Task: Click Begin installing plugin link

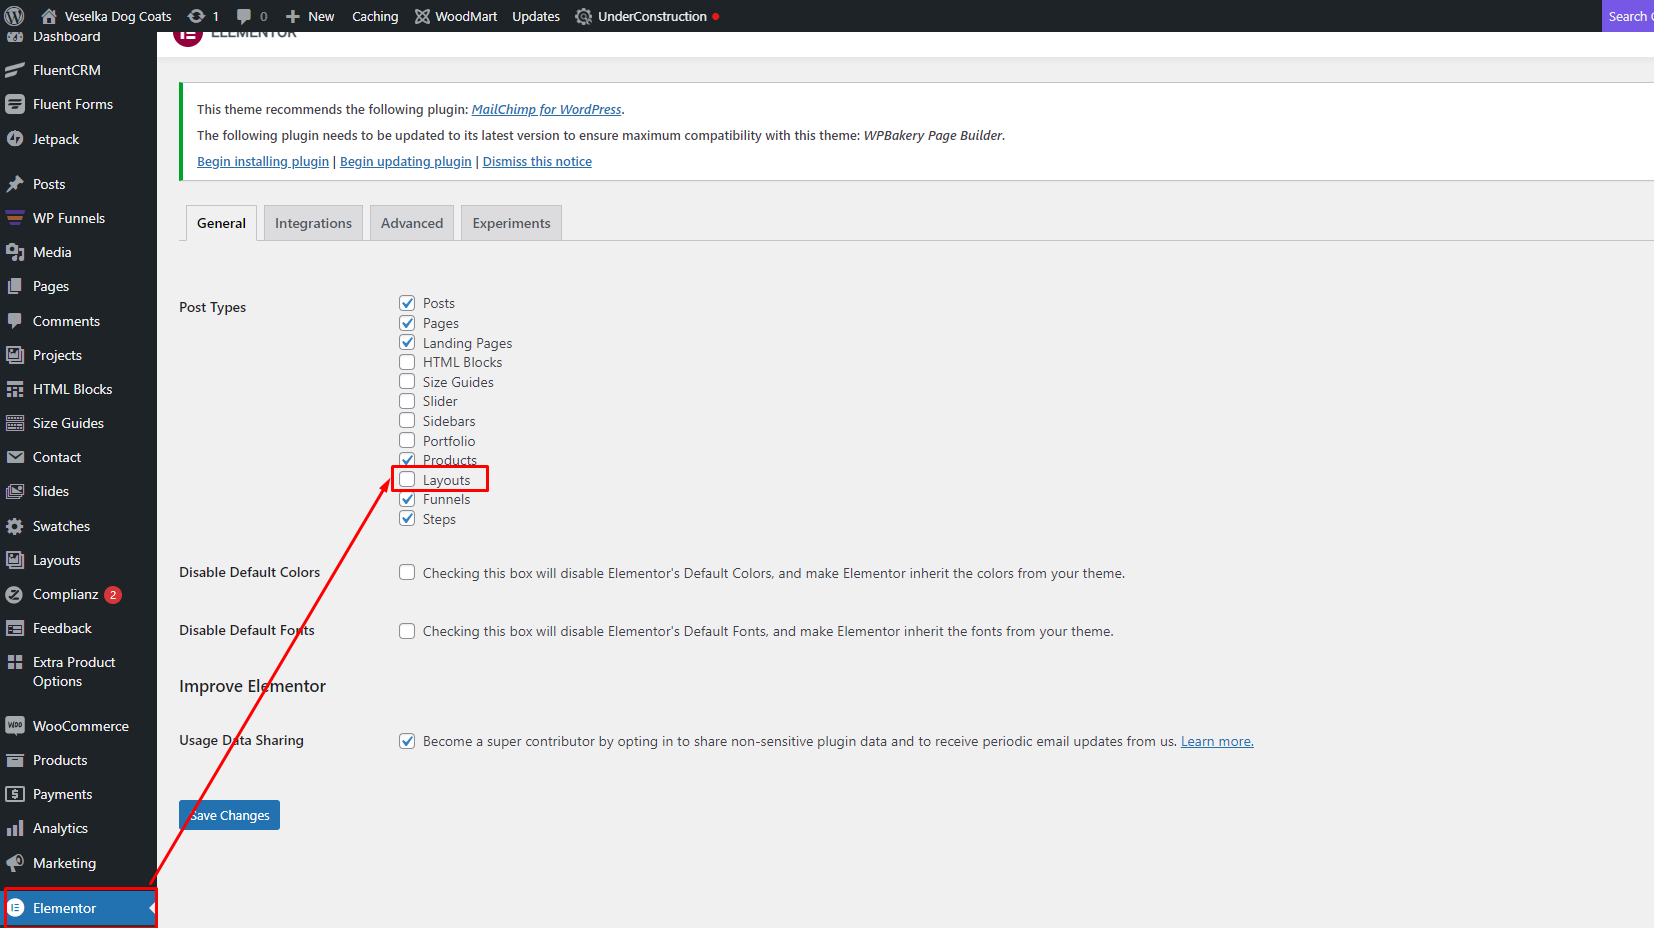Action: [x=263, y=161]
